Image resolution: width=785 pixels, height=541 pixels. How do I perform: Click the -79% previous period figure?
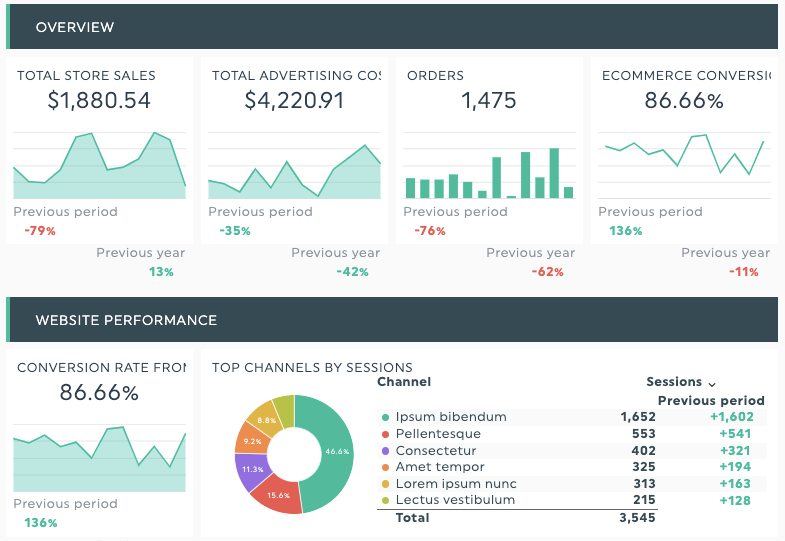40,231
